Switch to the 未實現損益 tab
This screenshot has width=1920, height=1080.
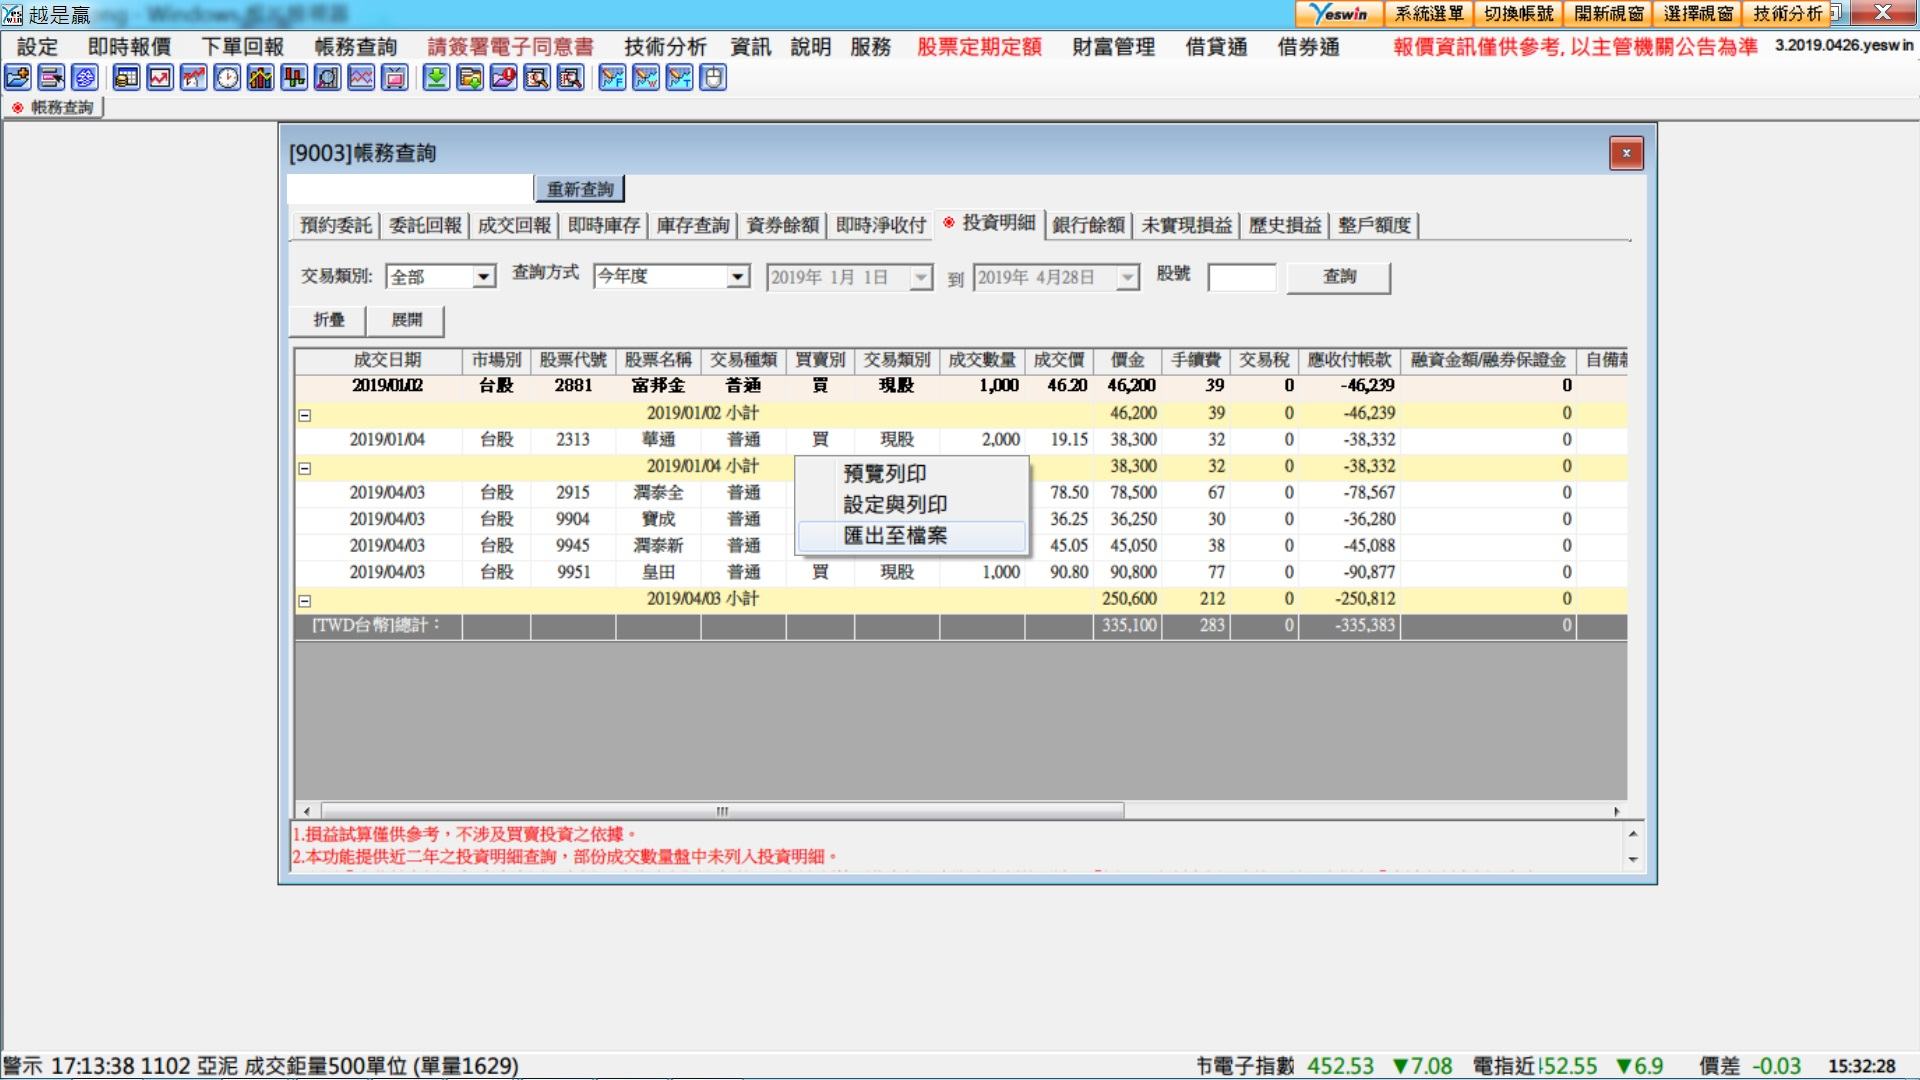click(1186, 226)
